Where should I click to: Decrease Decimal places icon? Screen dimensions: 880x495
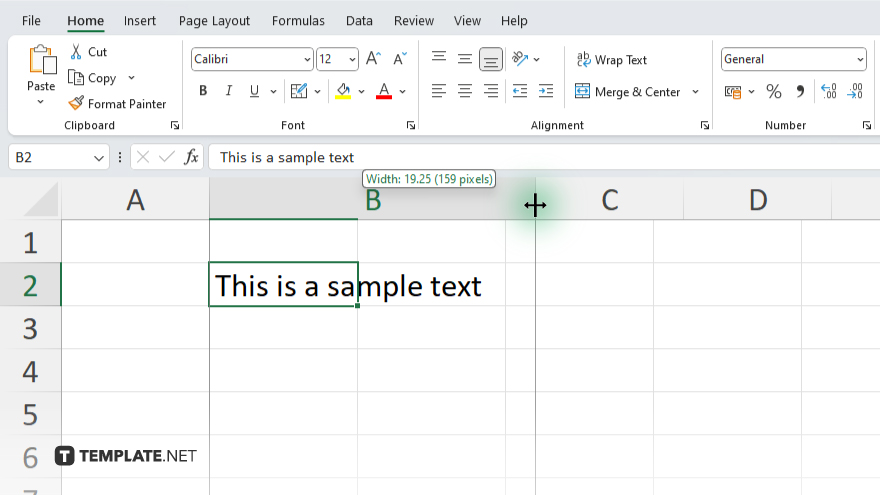(855, 91)
